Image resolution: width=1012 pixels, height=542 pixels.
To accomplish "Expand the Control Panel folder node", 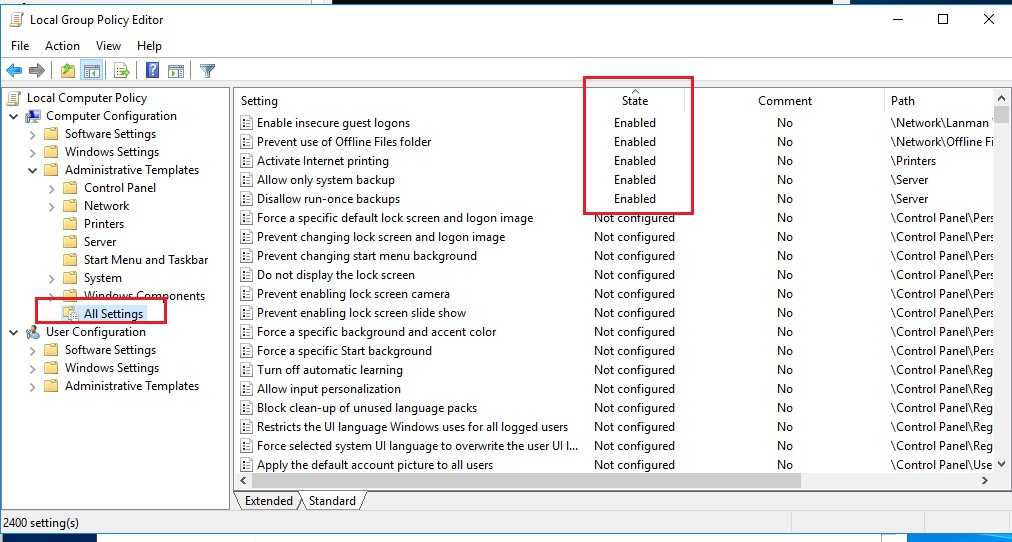I will pyautogui.click(x=51, y=188).
